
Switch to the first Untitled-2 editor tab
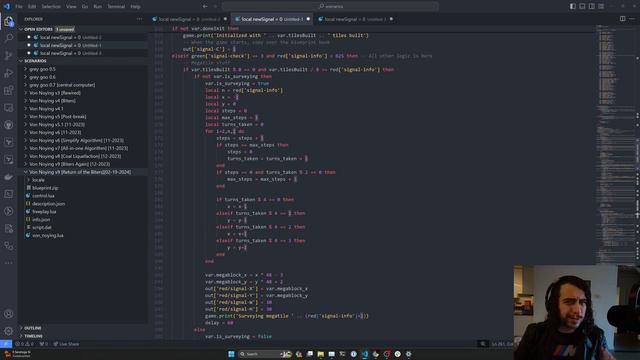click(x=189, y=19)
